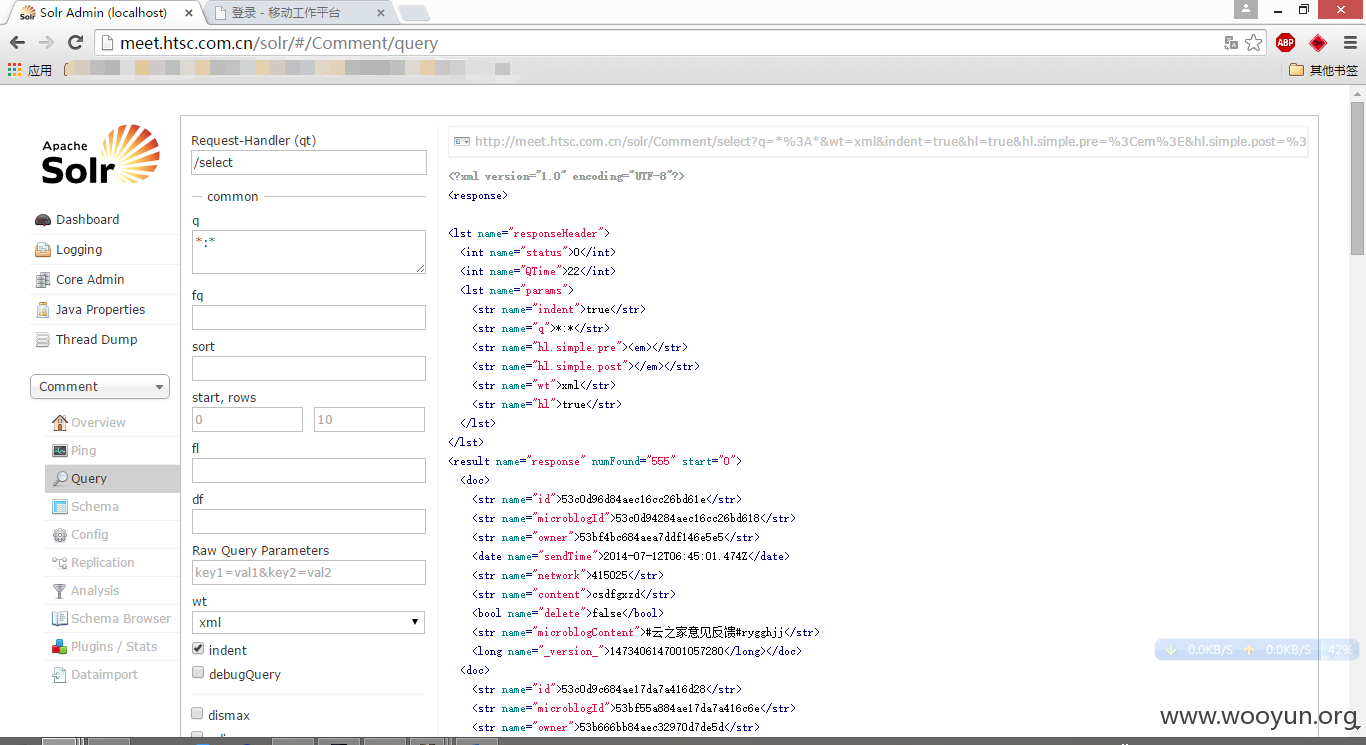
Task: Click the rows input field
Action: [x=369, y=419]
